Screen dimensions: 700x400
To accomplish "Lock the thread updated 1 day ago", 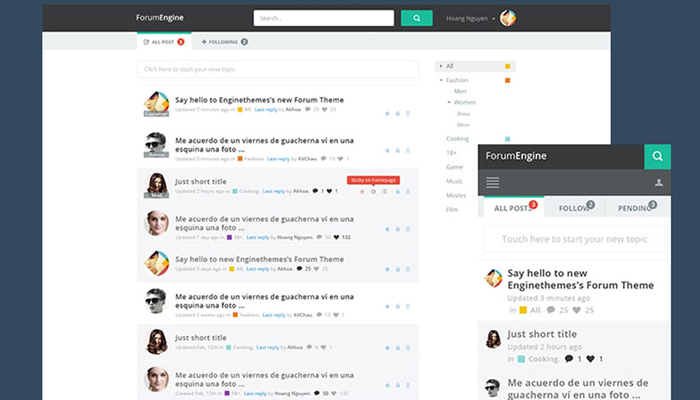I will coord(397,229).
